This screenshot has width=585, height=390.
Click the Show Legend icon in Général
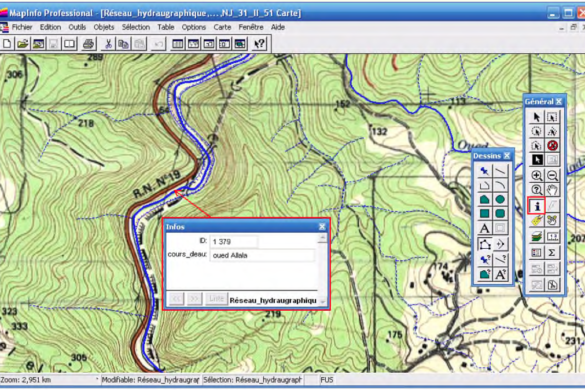(x=536, y=253)
